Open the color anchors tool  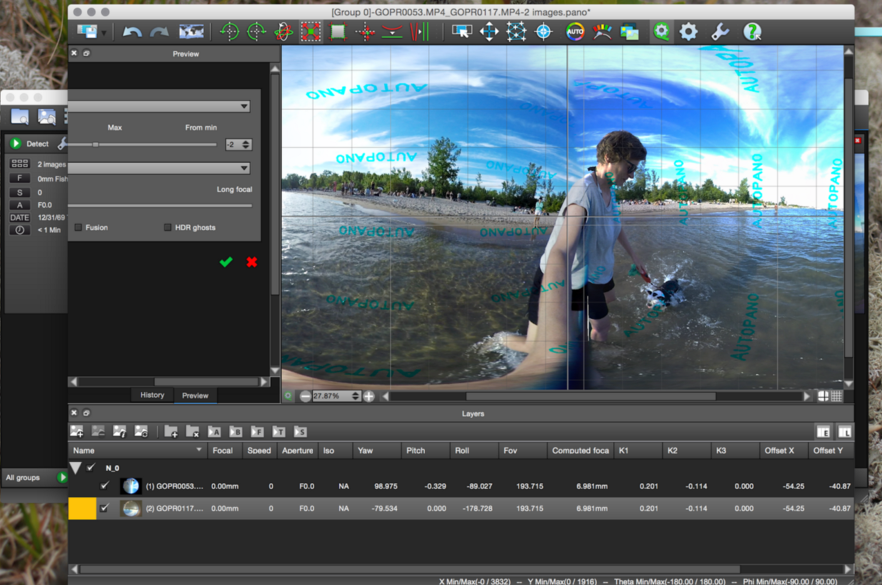pos(602,32)
